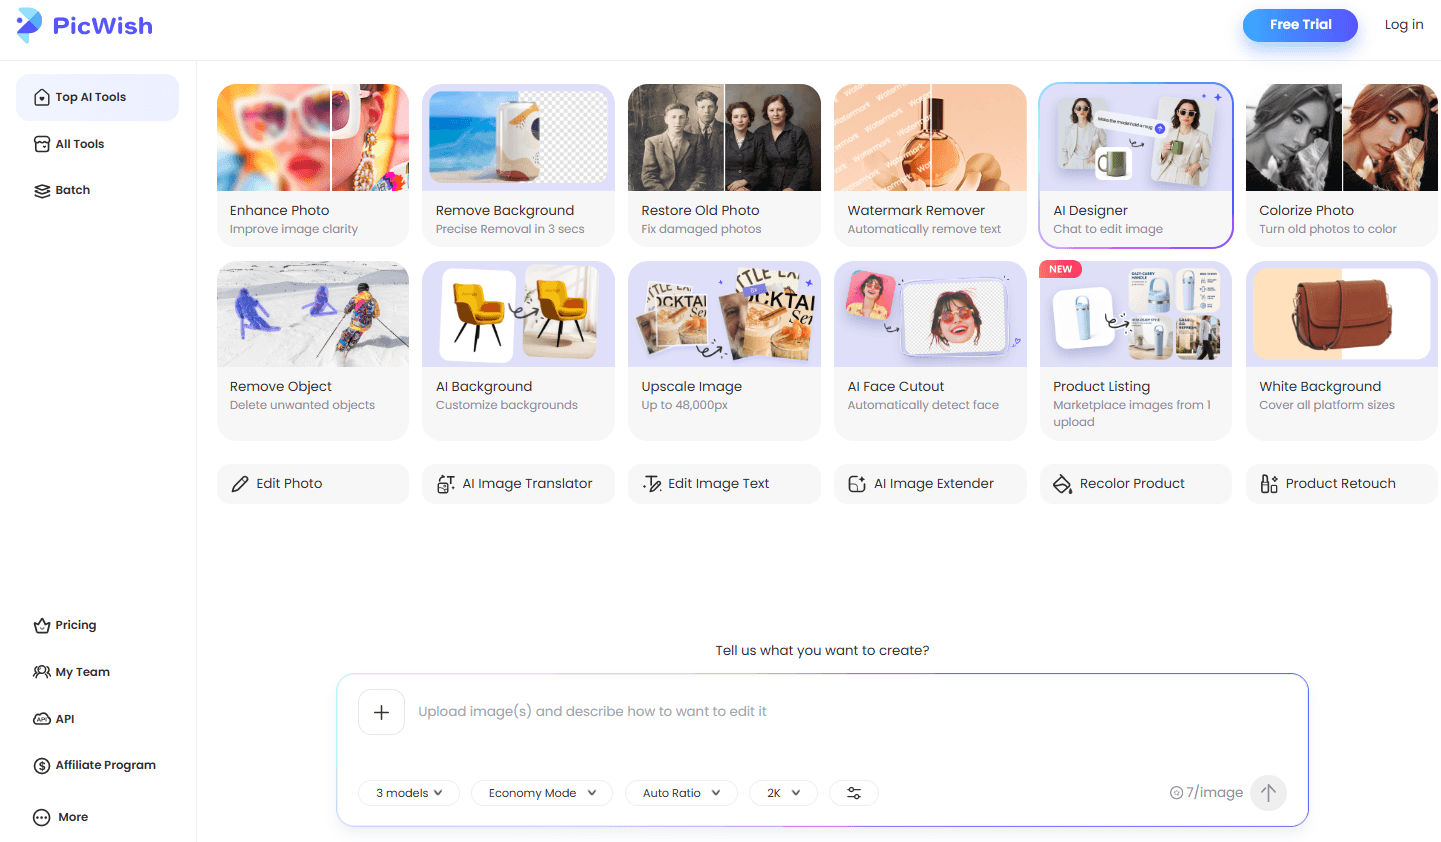Click the Edit Photo pencil icon
This screenshot has height=842, width=1441.
point(240,484)
